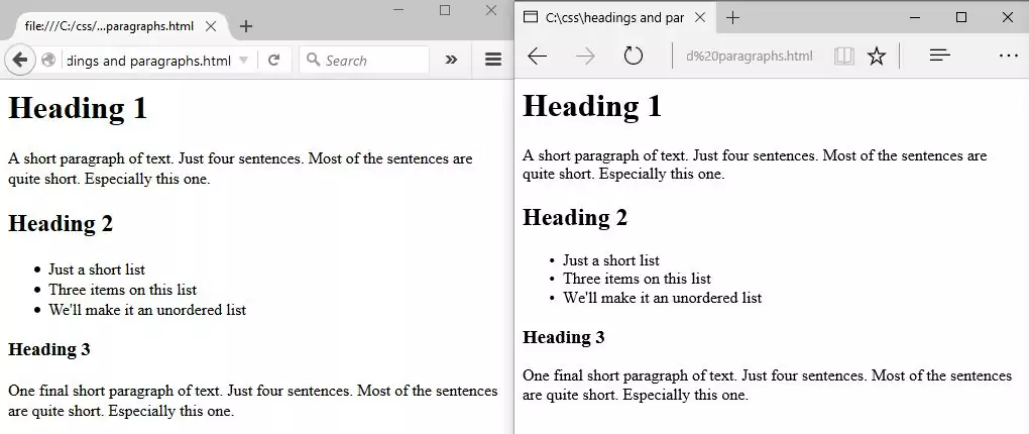1029x434 pixels.
Task: Click final paragraph under Heading 3 in Edge
Action: (767, 385)
